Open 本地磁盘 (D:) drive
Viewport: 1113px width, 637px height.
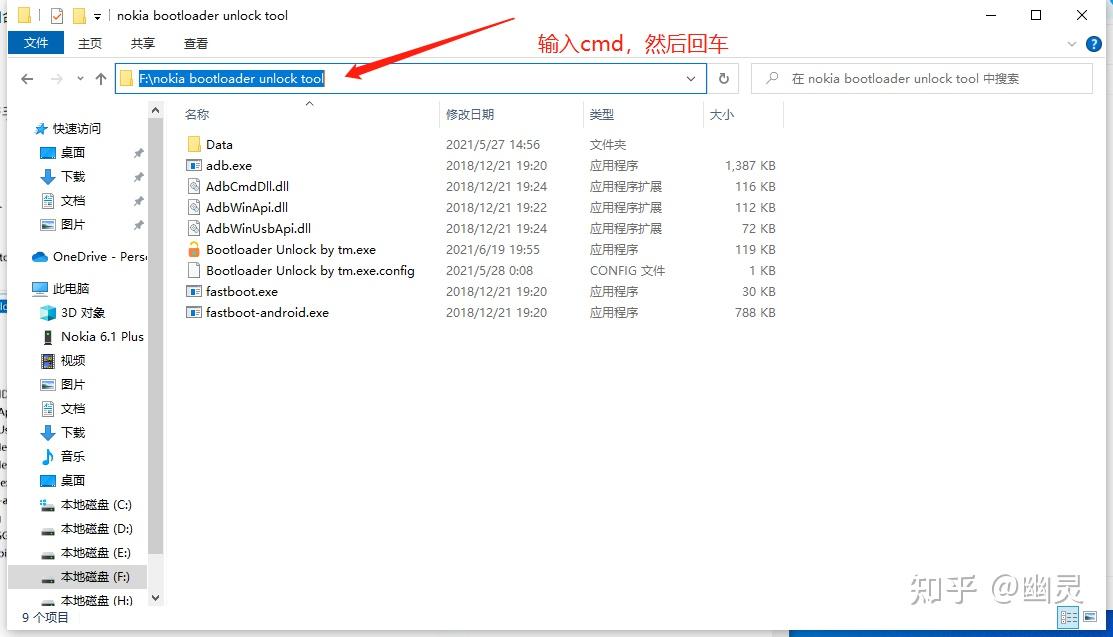[x=96, y=529]
